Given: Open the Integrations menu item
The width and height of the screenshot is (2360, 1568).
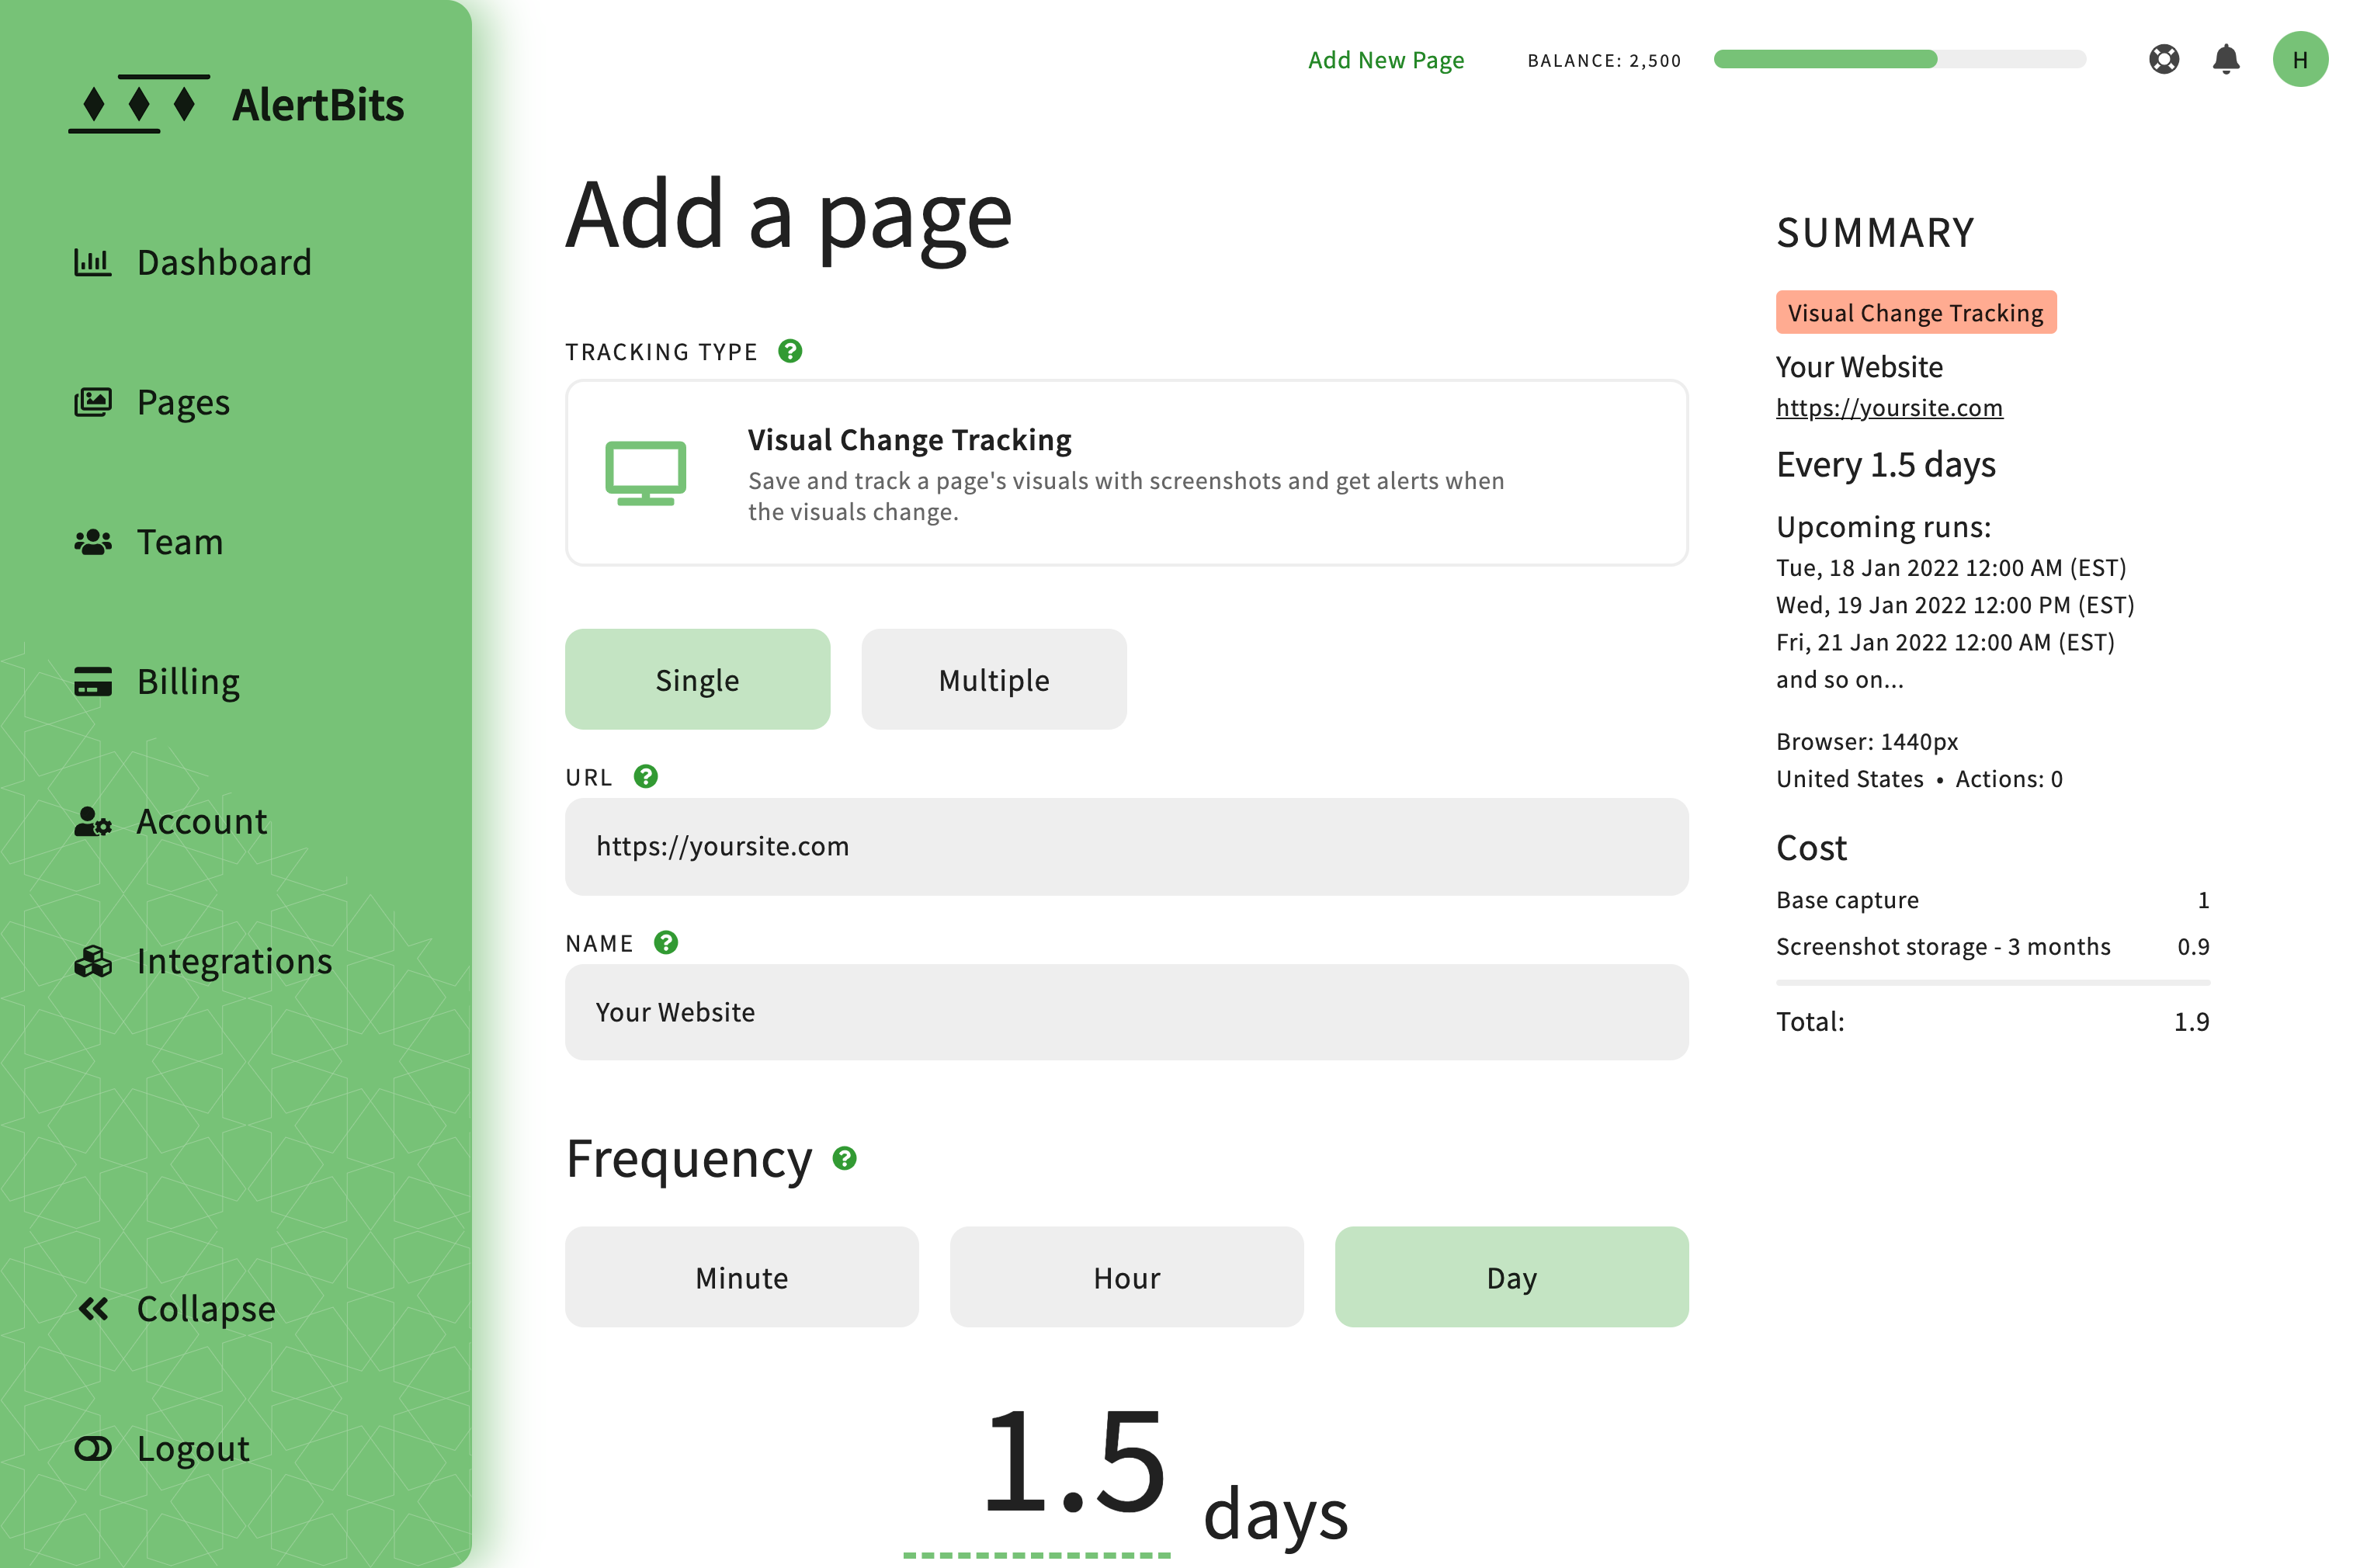Looking at the screenshot, I should [204, 961].
